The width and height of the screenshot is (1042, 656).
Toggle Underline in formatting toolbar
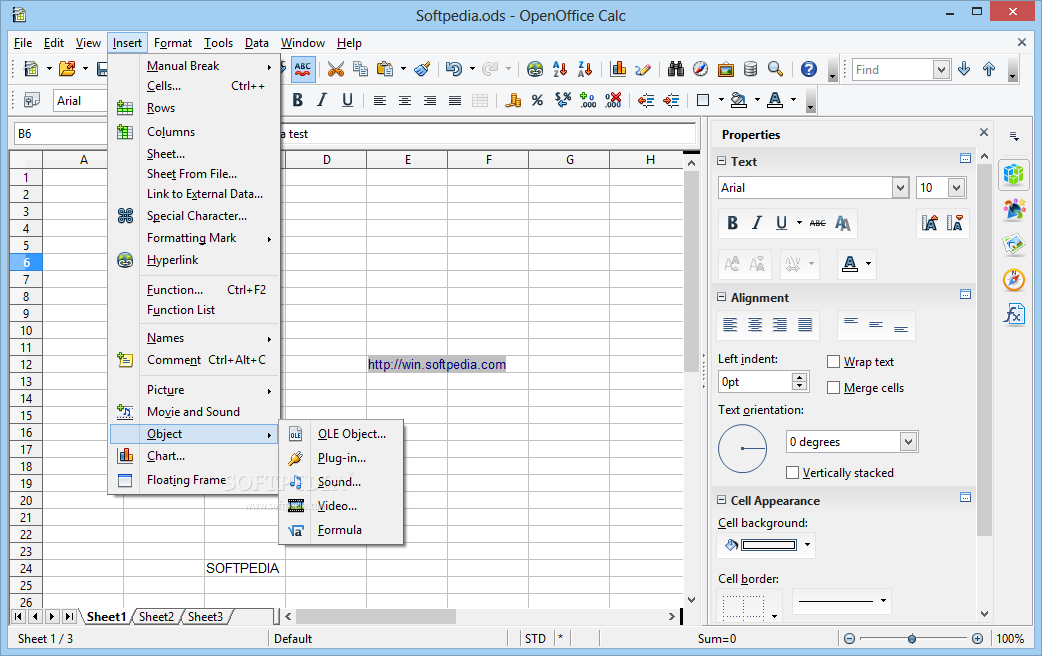pos(347,100)
